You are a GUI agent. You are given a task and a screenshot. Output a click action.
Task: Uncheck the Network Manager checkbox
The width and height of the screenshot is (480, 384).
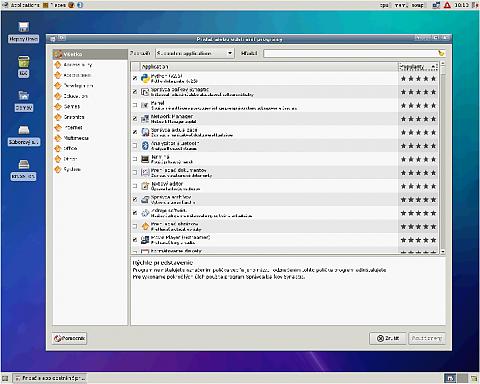point(135,119)
